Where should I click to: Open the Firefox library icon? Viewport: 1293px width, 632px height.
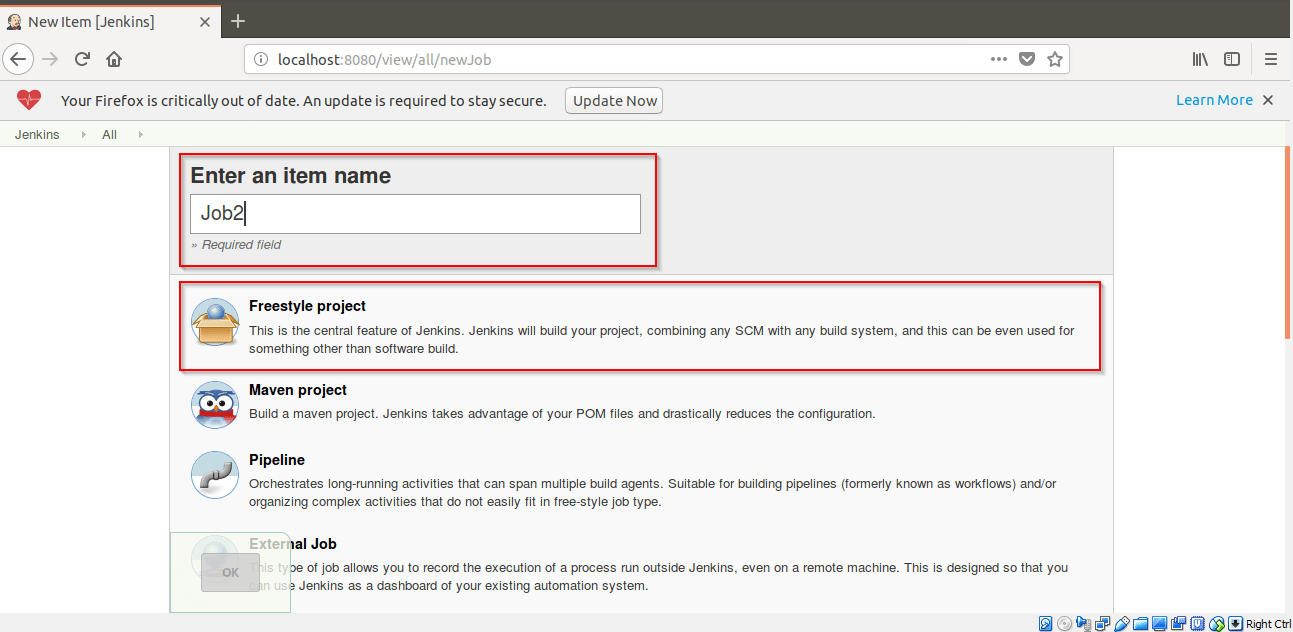click(1200, 59)
